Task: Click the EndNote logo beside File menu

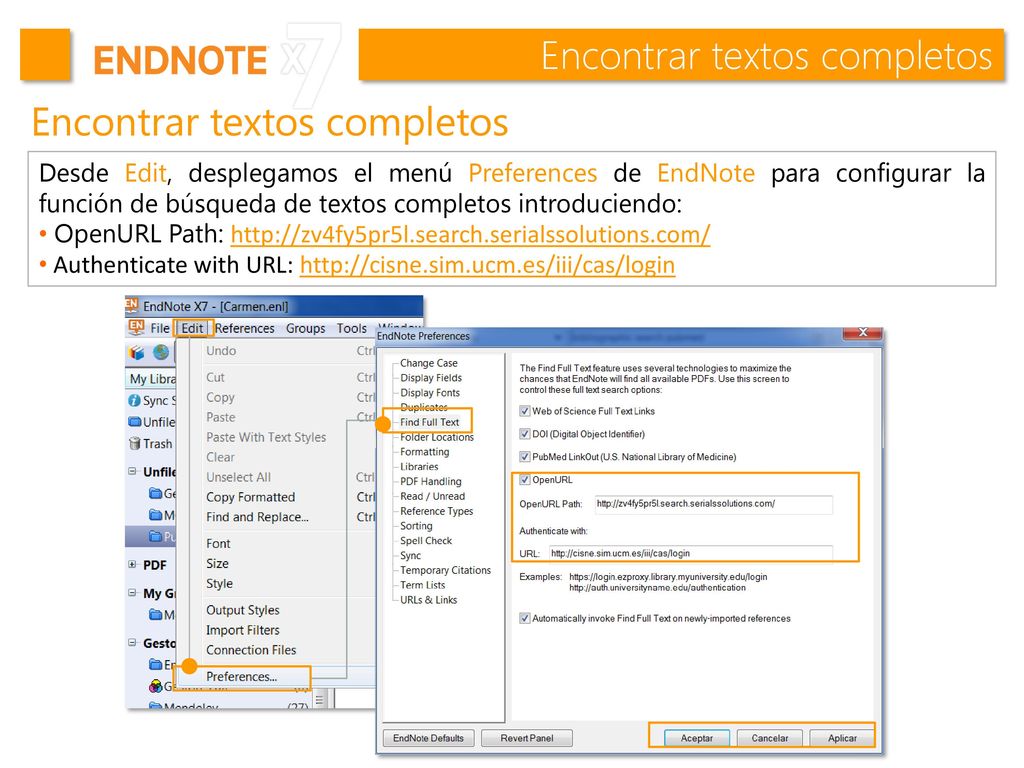Action: click(x=136, y=327)
